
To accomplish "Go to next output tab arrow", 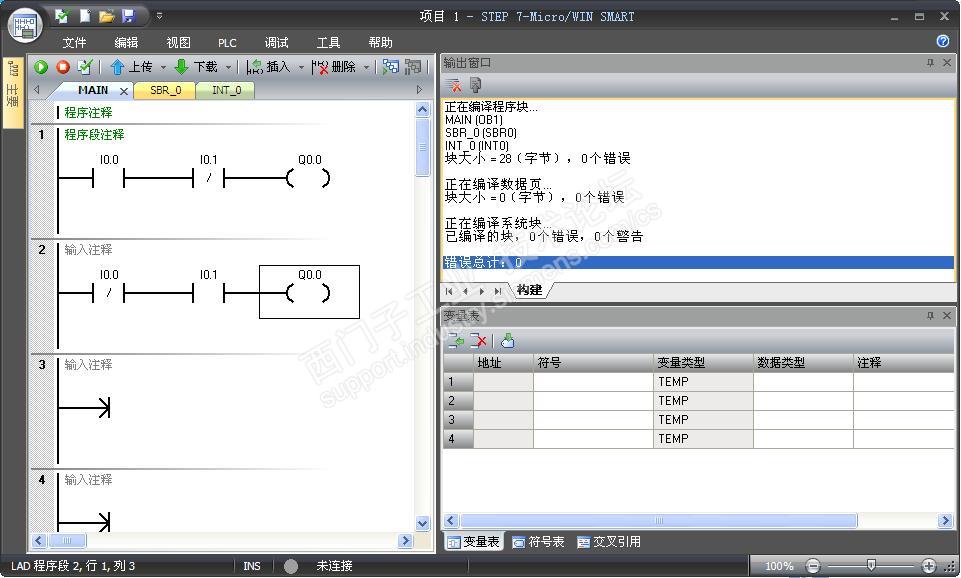I will (482, 291).
